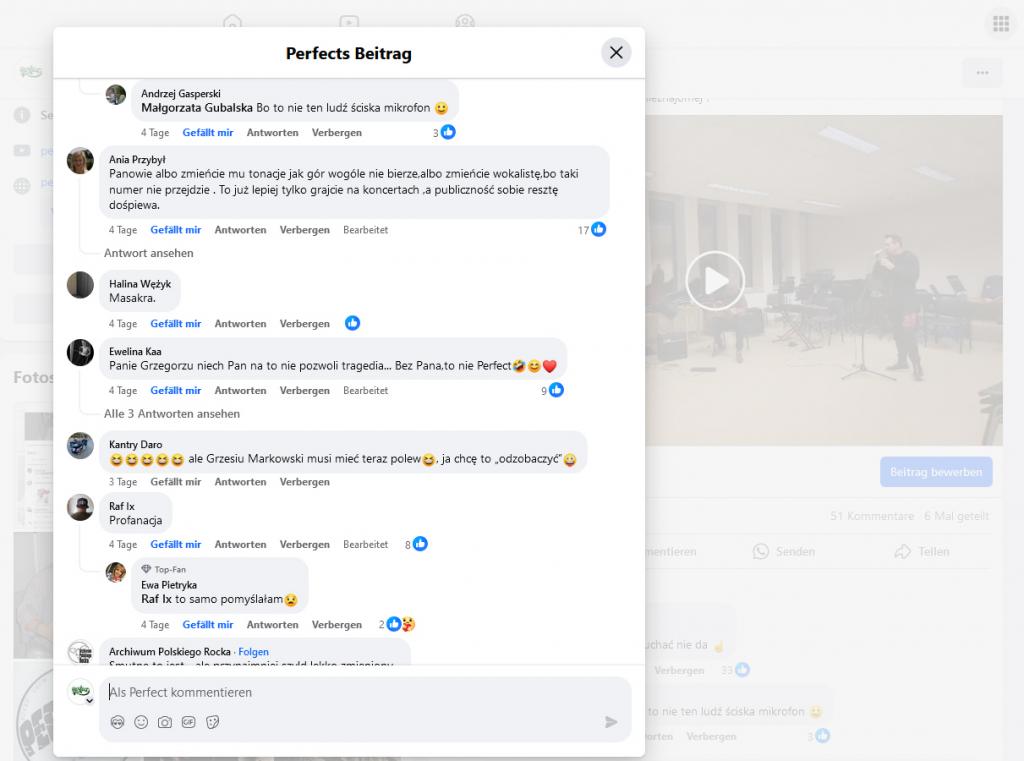Play the video in the background post
The width and height of the screenshot is (1024, 761).
[715, 281]
